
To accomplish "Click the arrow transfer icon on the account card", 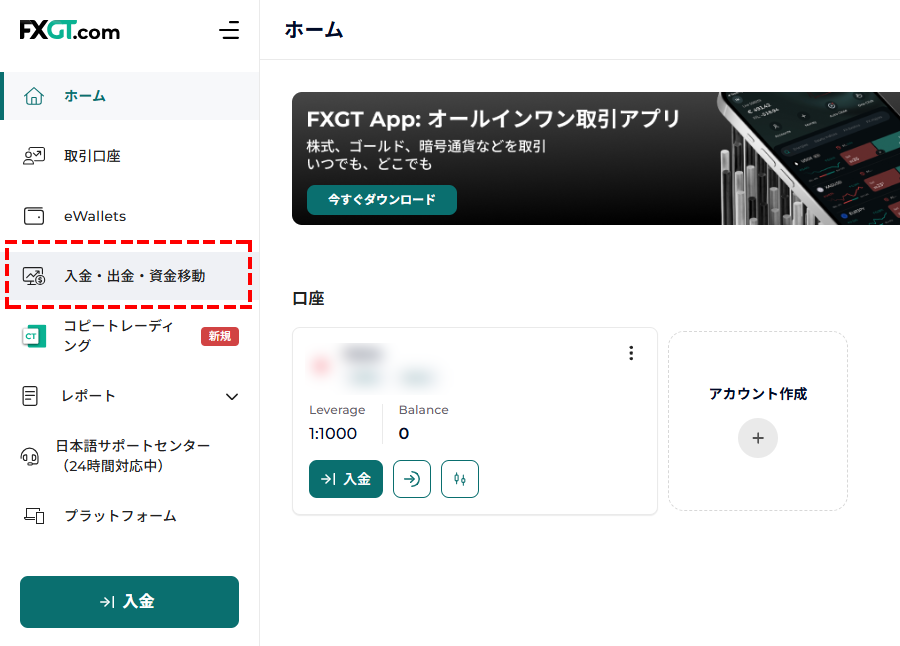I will pos(412,479).
